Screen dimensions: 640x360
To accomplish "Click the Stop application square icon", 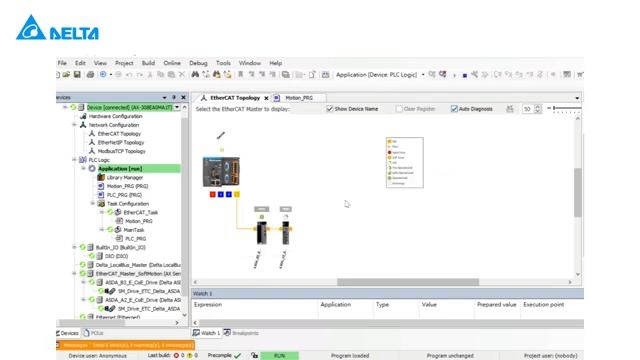I will coord(464,75).
